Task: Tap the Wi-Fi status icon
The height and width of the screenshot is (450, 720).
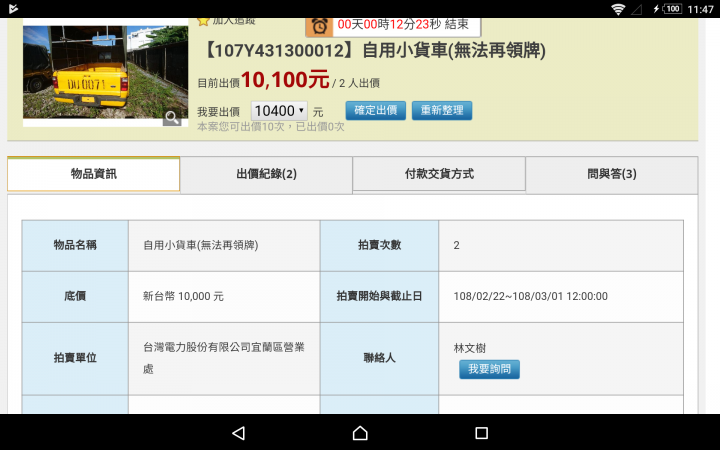Action: [x=618, y=9]
